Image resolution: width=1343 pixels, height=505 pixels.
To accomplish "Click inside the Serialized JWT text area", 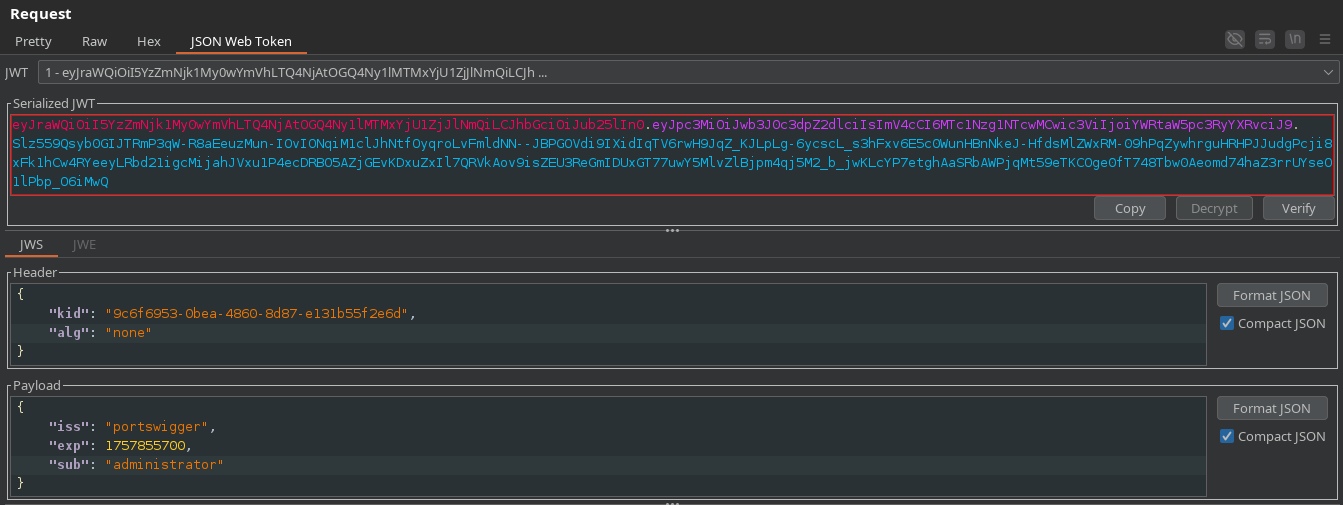I will tap(670, 155).
